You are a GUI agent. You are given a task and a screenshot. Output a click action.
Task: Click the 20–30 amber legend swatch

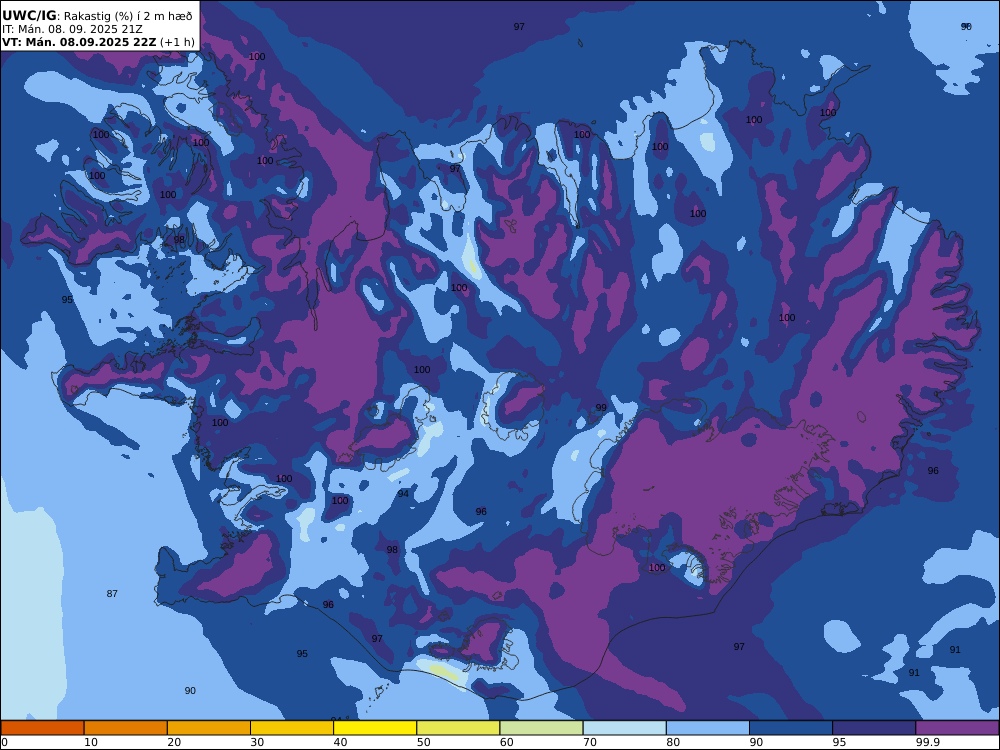[x=209, y=728]
